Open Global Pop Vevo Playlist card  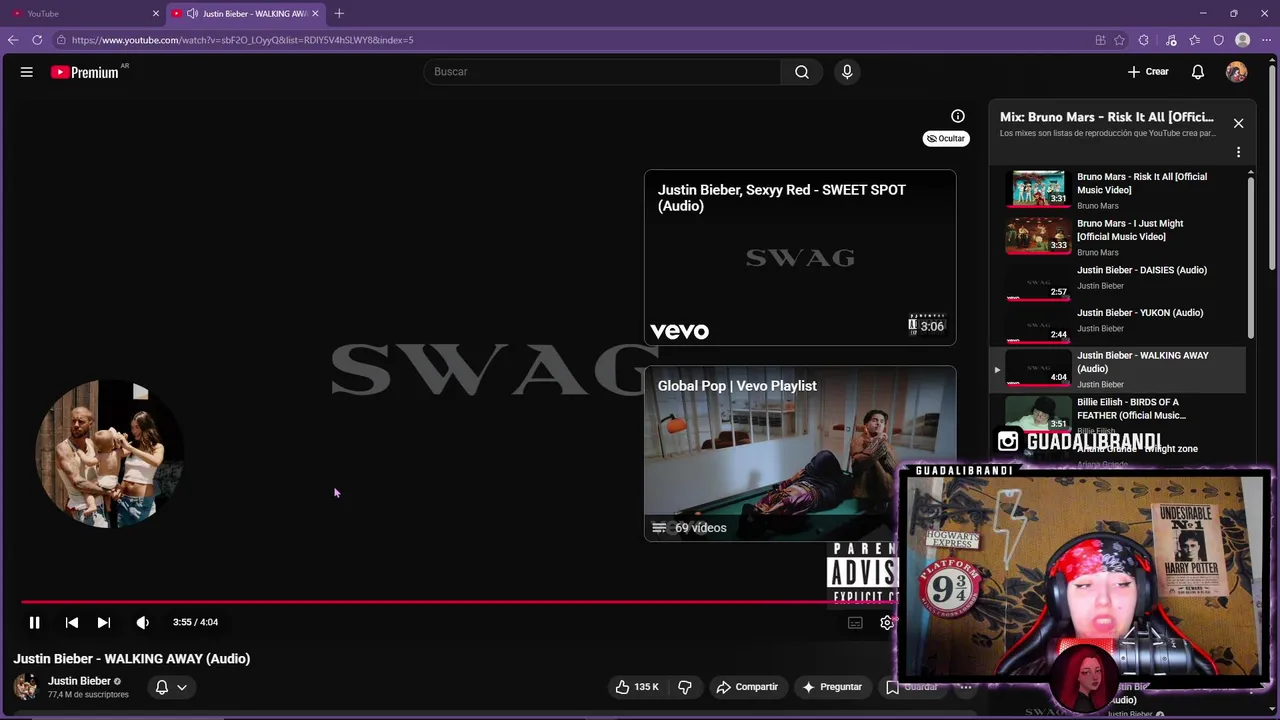pyautogui.click(x=800, y=453)
